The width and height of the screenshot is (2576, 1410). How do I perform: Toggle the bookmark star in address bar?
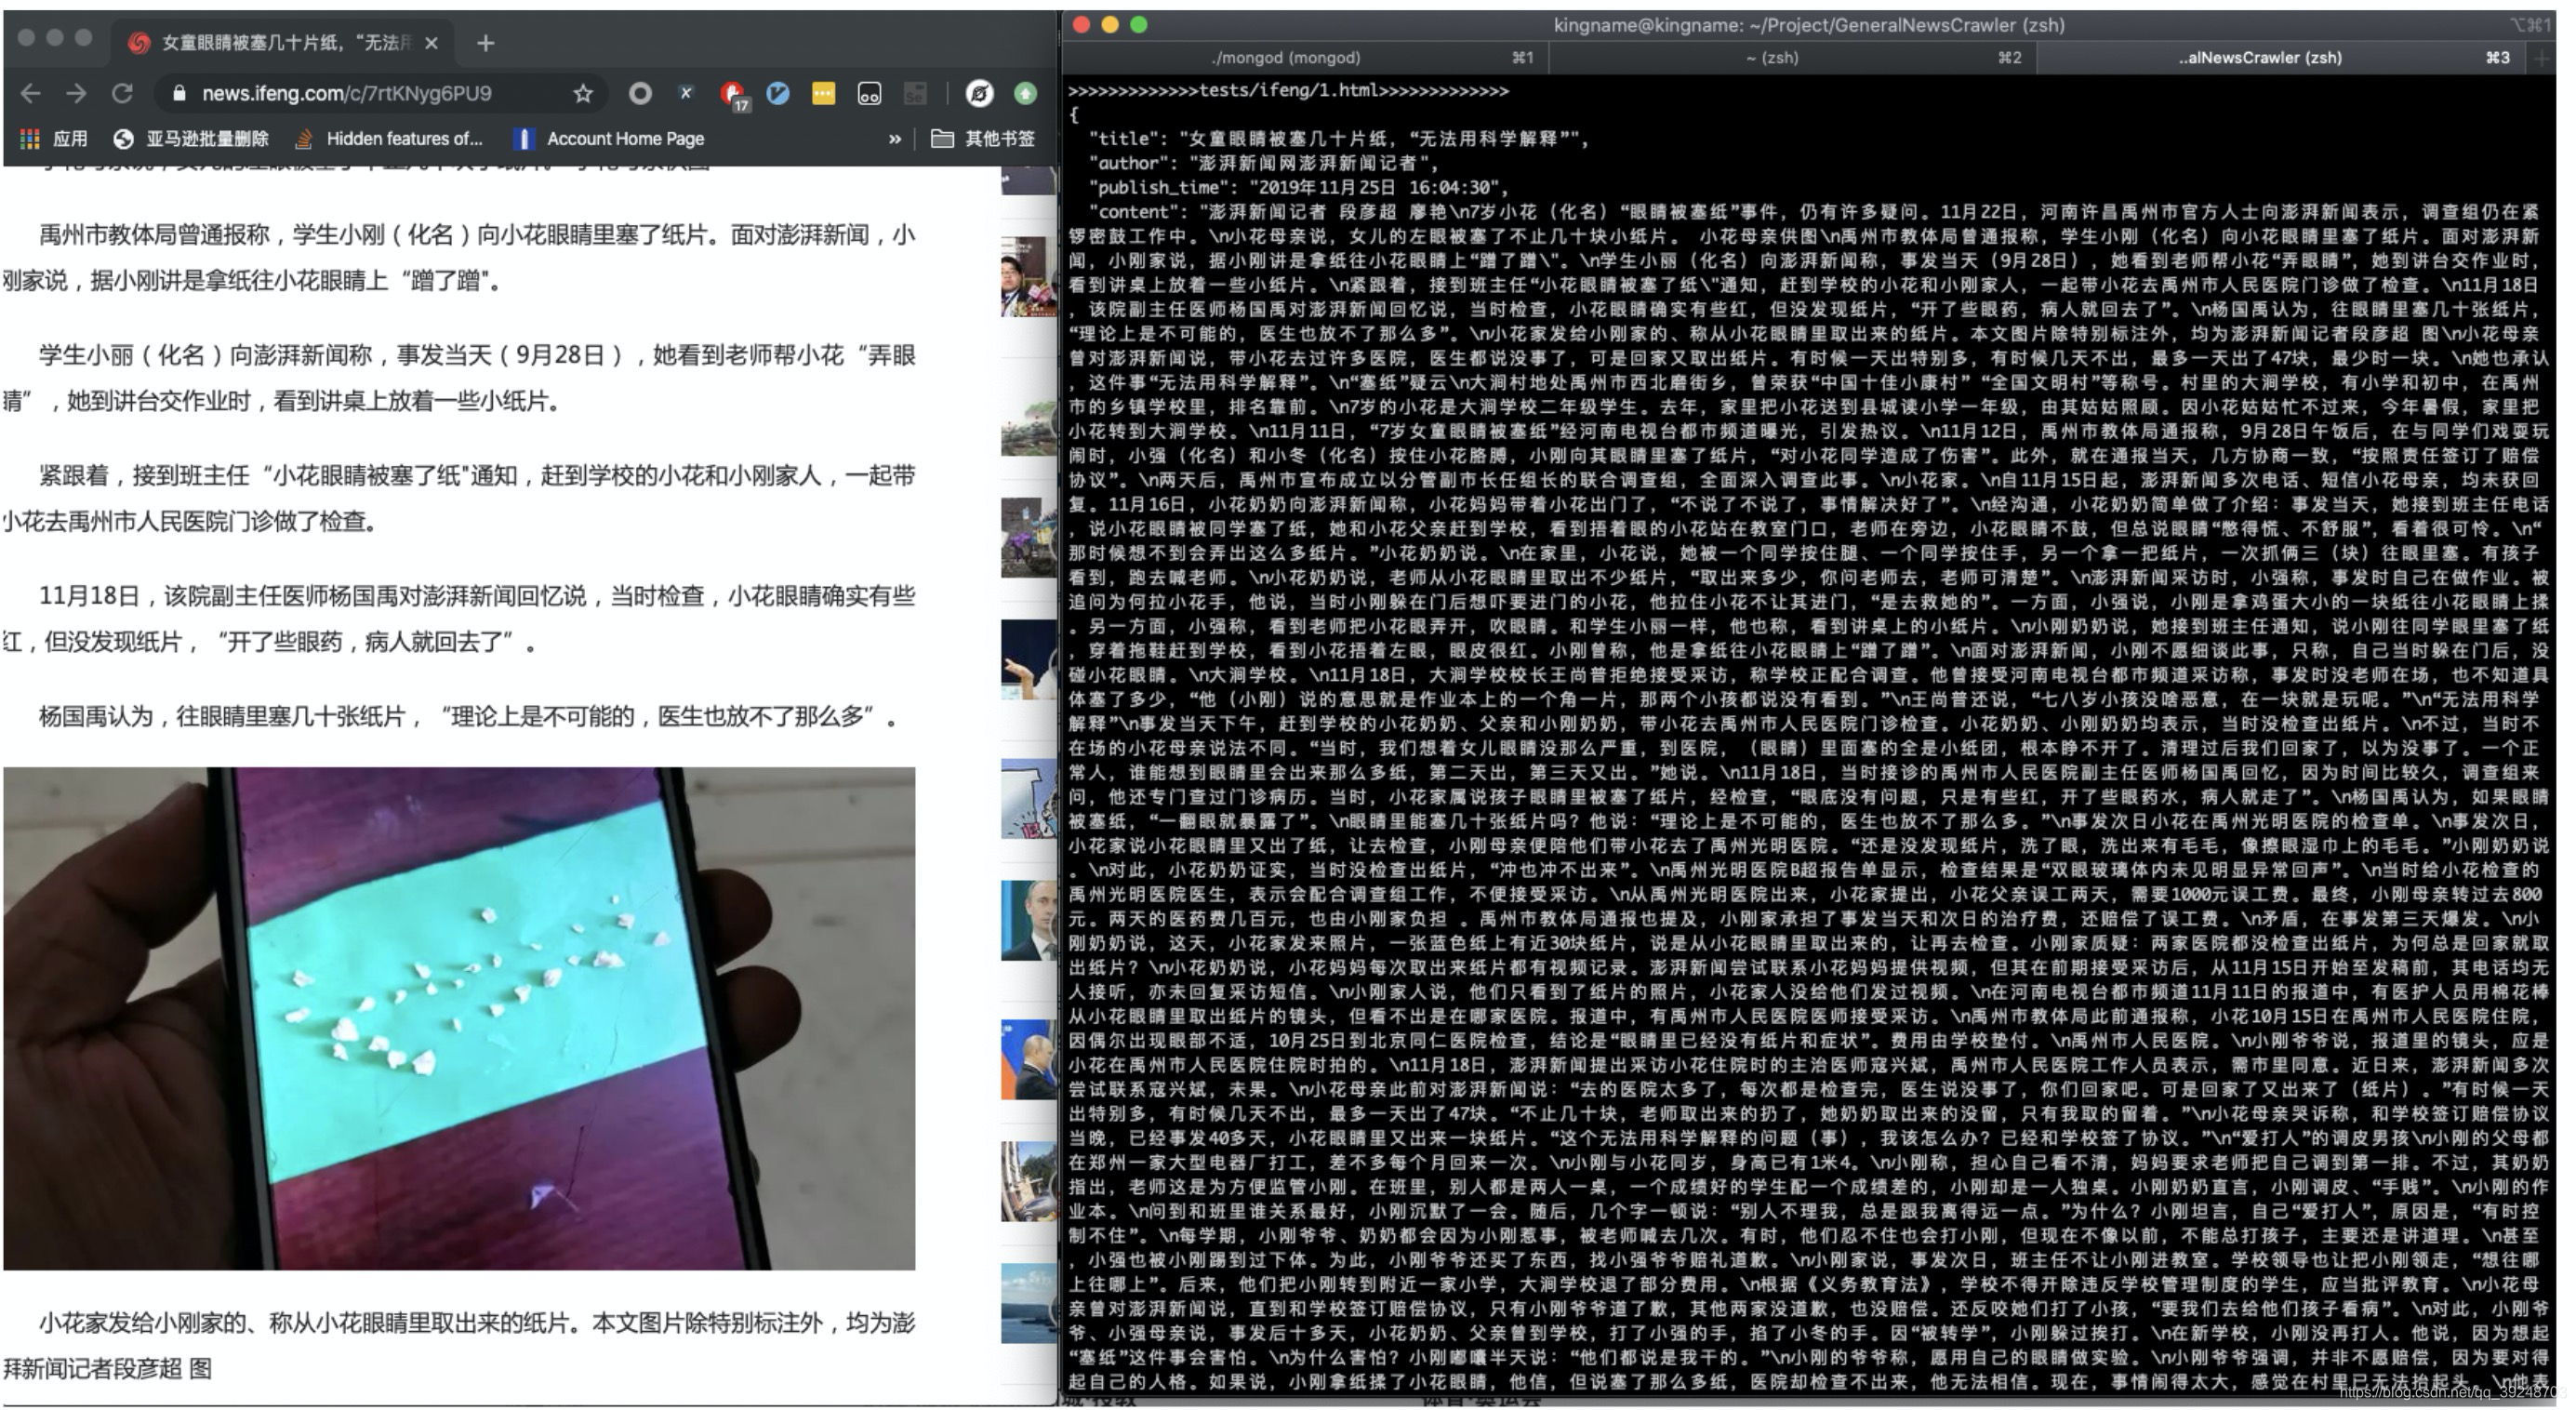[x=588, y=94]
